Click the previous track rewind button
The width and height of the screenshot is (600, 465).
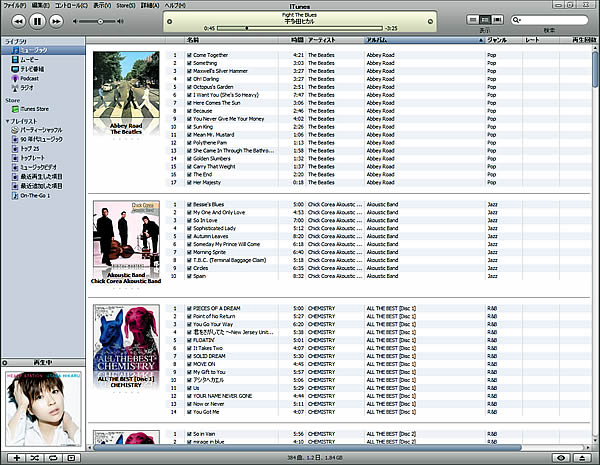click(x=18, y=21)
